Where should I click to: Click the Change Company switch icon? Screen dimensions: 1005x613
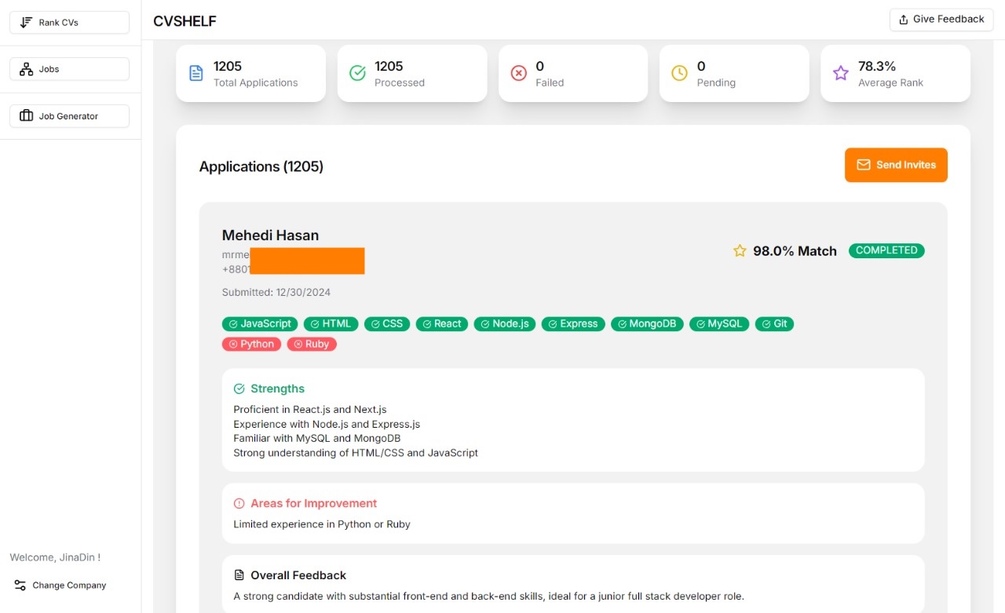pyautogui.click(x=20, y=585)
